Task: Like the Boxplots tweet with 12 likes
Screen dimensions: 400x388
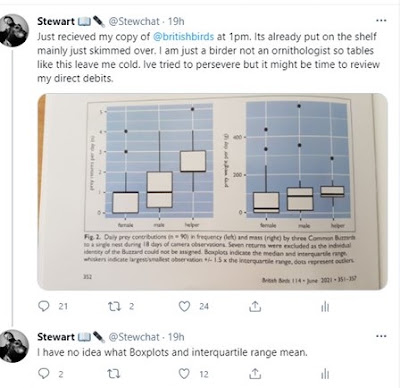Action: click(x=184, y=374)
